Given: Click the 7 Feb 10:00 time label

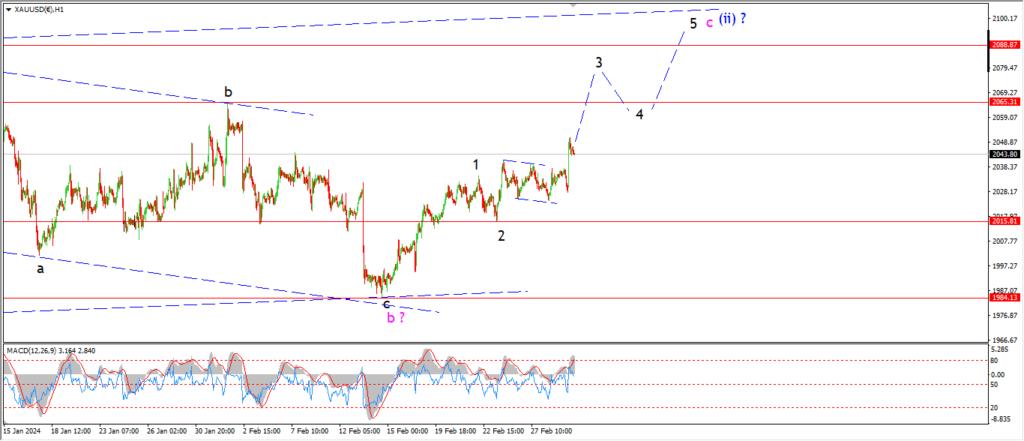Looking at the screenshot, I should coord(310,431).
